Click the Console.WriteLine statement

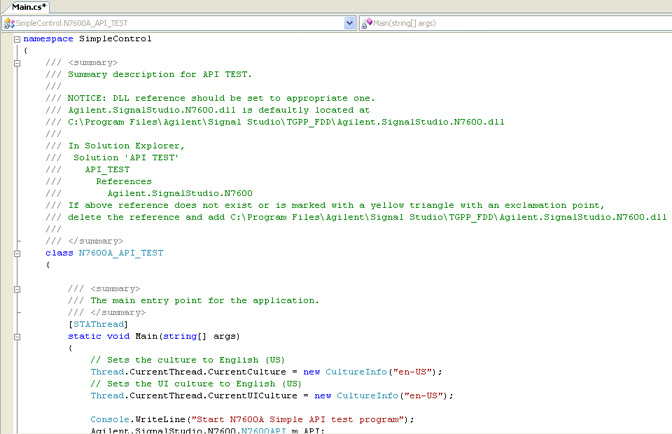pos(252,419)
